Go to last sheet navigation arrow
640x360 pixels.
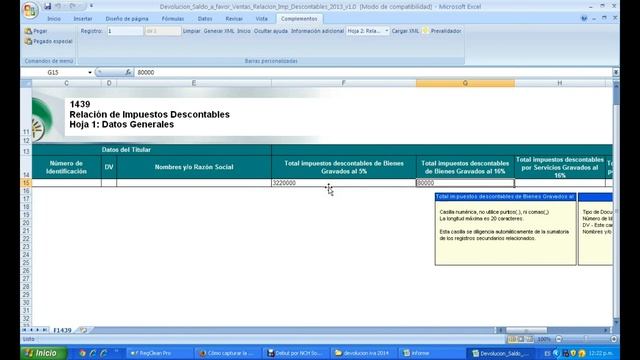[44, 330]
